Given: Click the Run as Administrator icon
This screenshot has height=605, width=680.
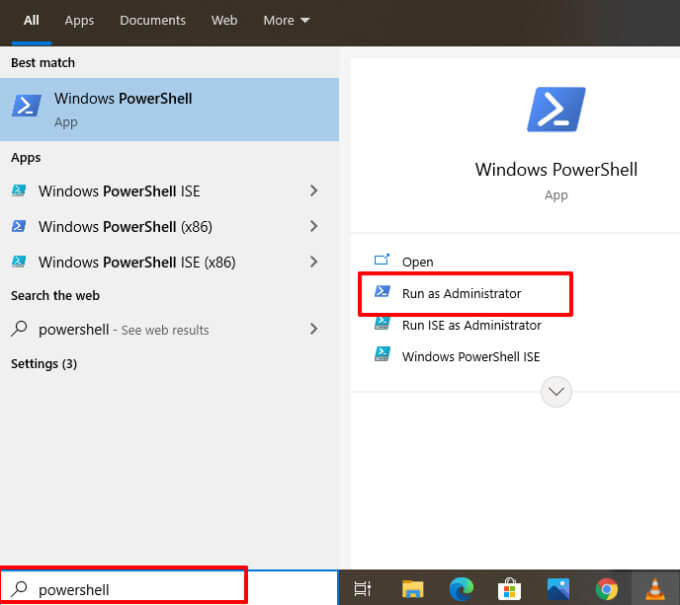Looking at the screenshot, I should (x=382, y=291).
